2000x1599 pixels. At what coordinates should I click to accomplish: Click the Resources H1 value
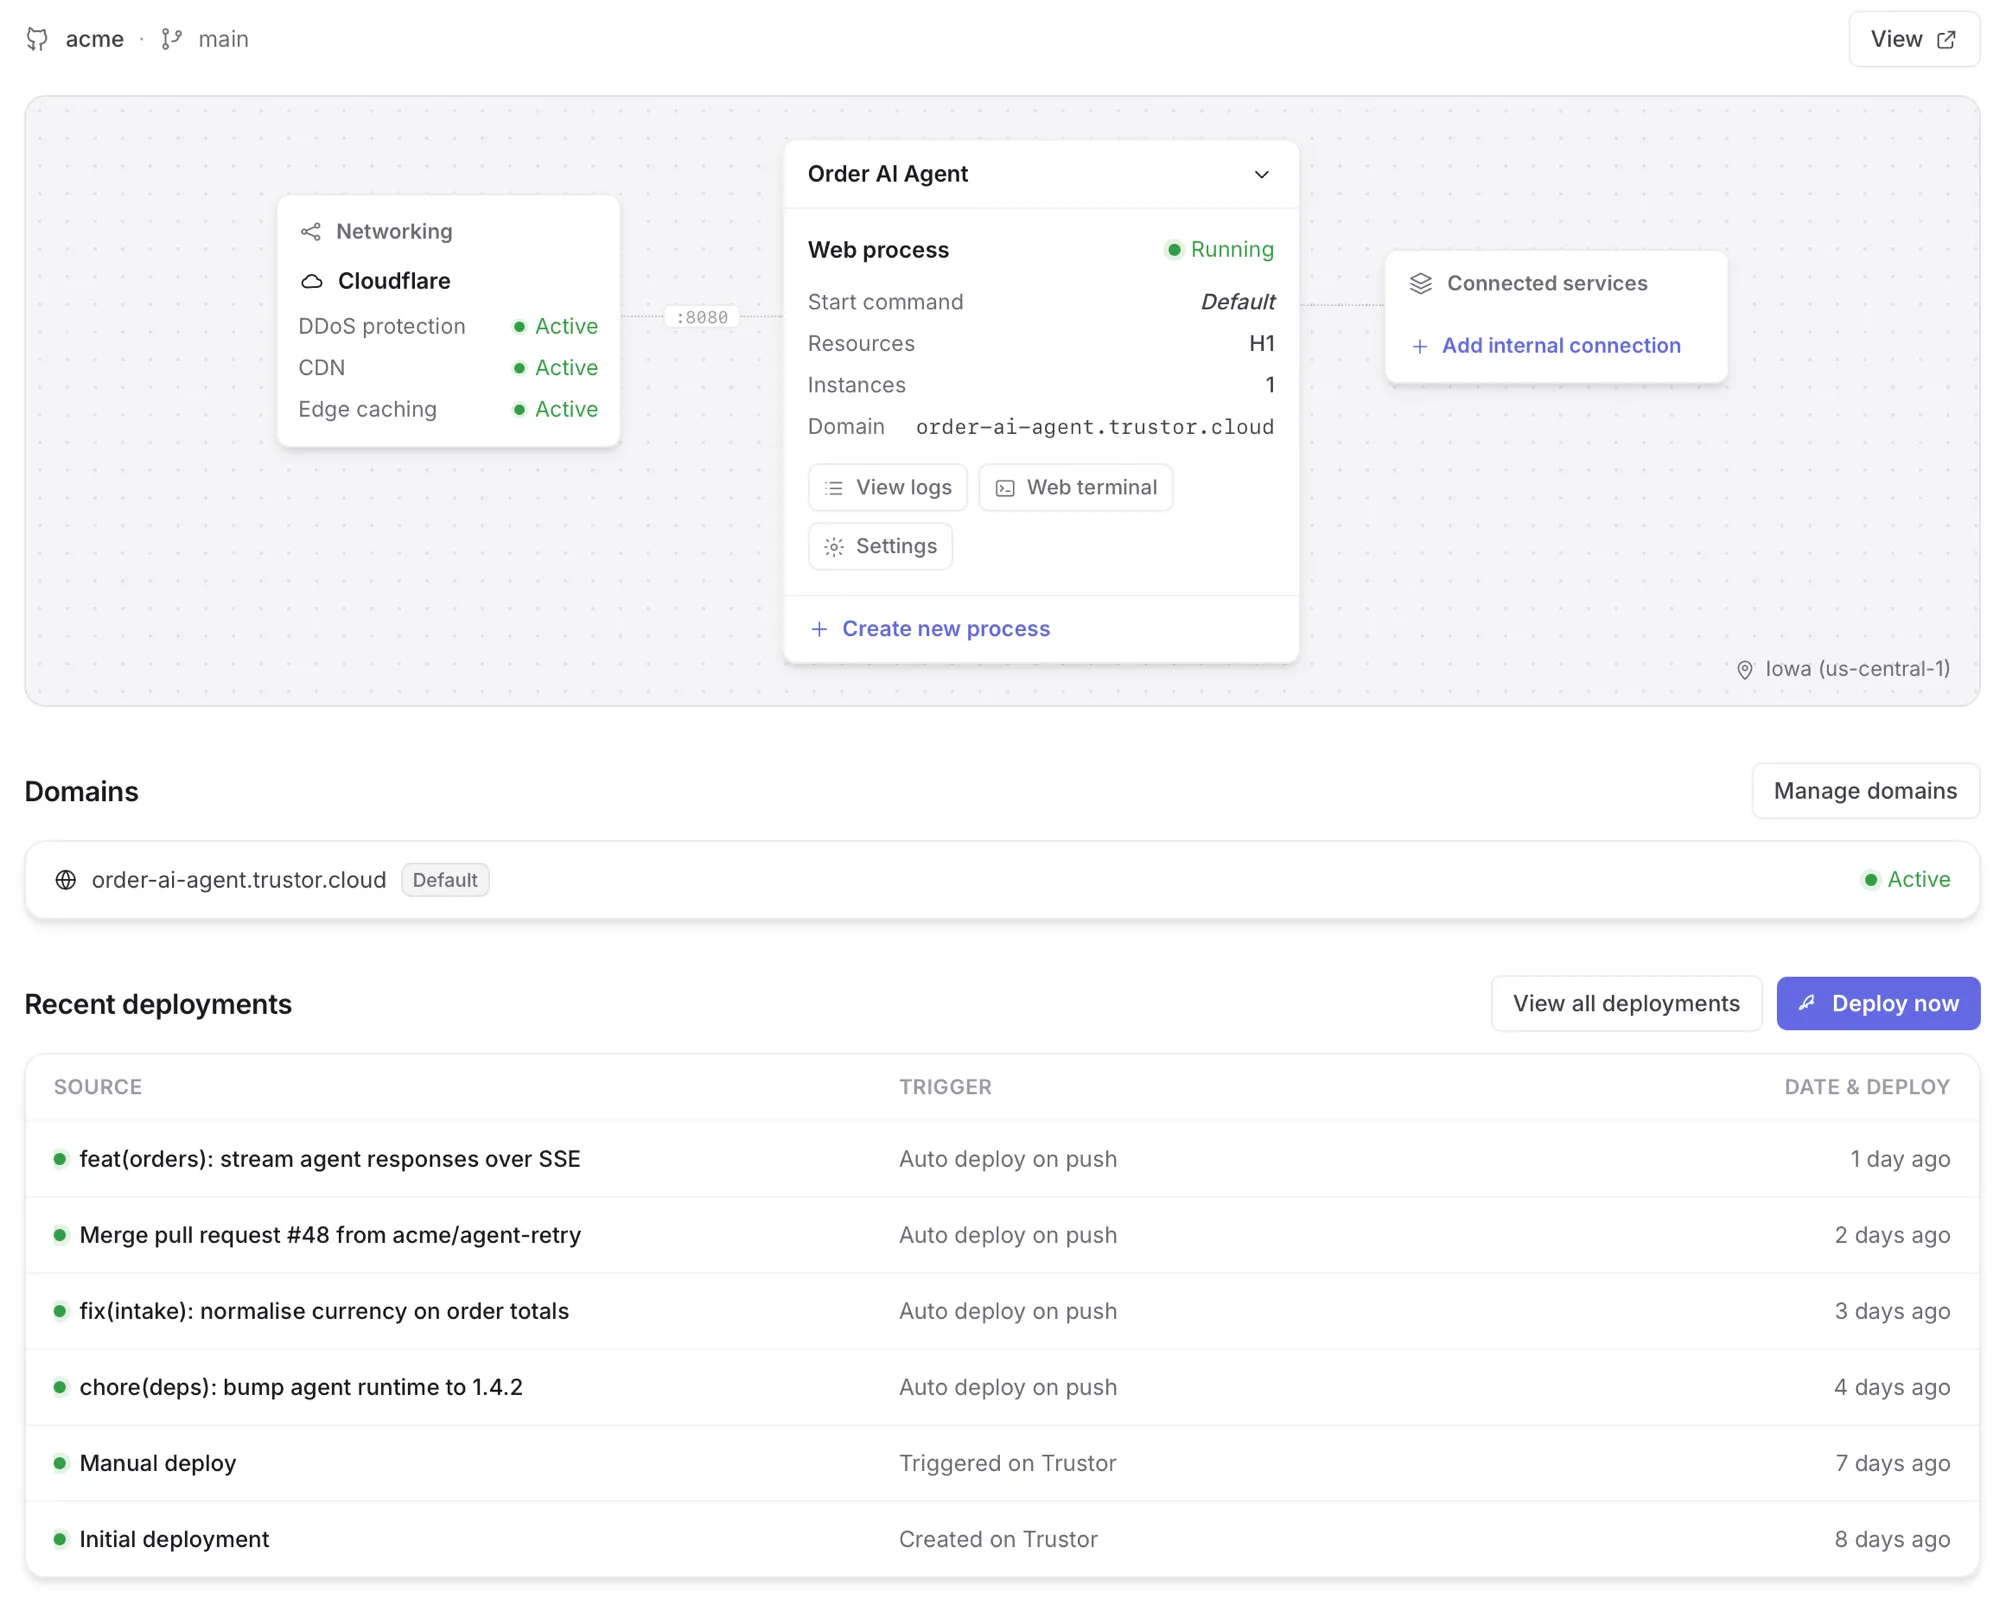point(1261,344)
